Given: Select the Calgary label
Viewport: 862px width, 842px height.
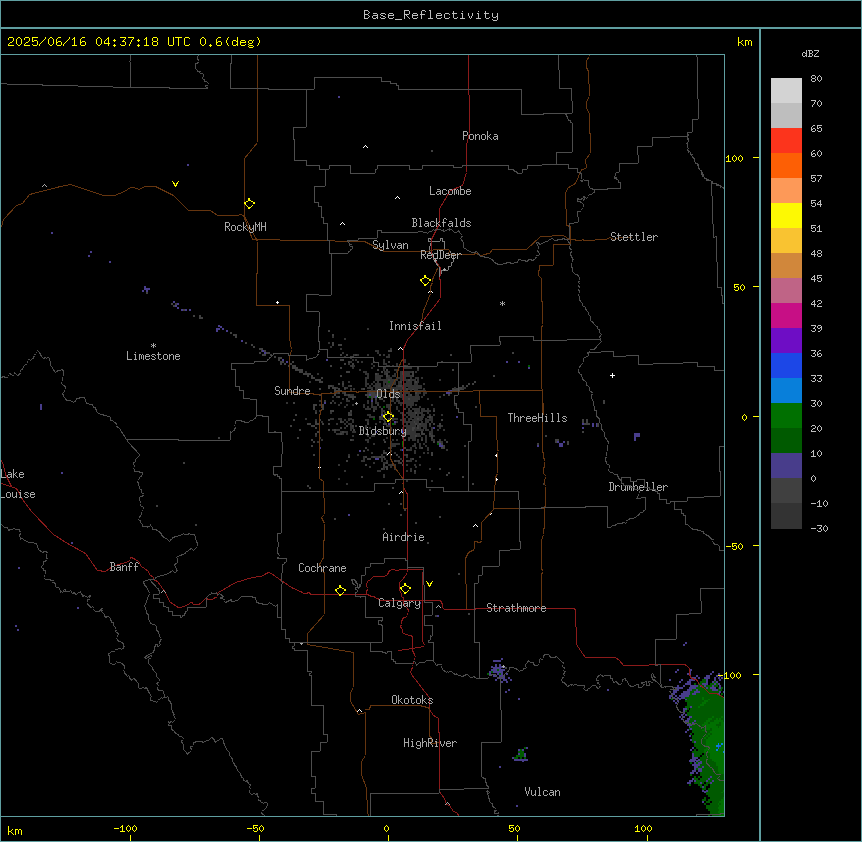Looking at the screenshot, I should (399, 603).
